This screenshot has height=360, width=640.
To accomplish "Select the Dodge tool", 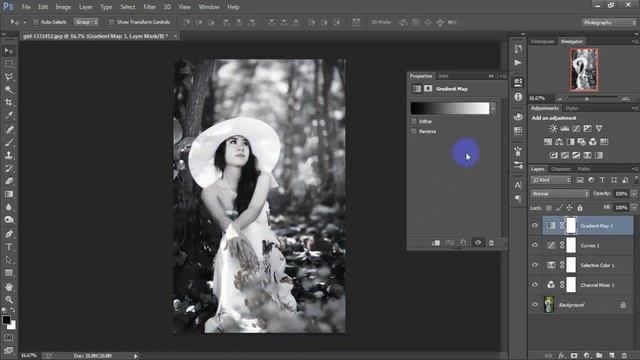I will [x=9, y=220].
